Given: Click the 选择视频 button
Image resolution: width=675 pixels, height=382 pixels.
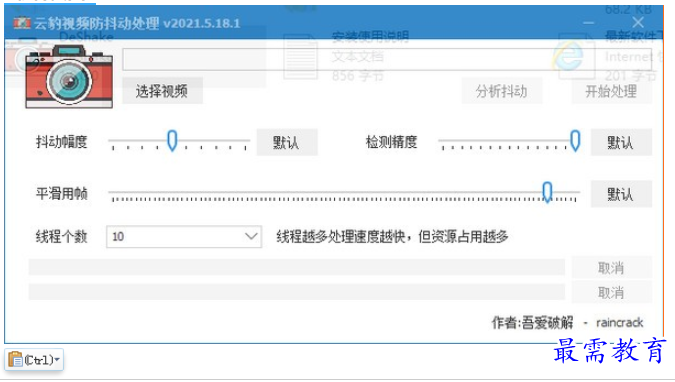Looking at the screenshot, I should 162,91.
